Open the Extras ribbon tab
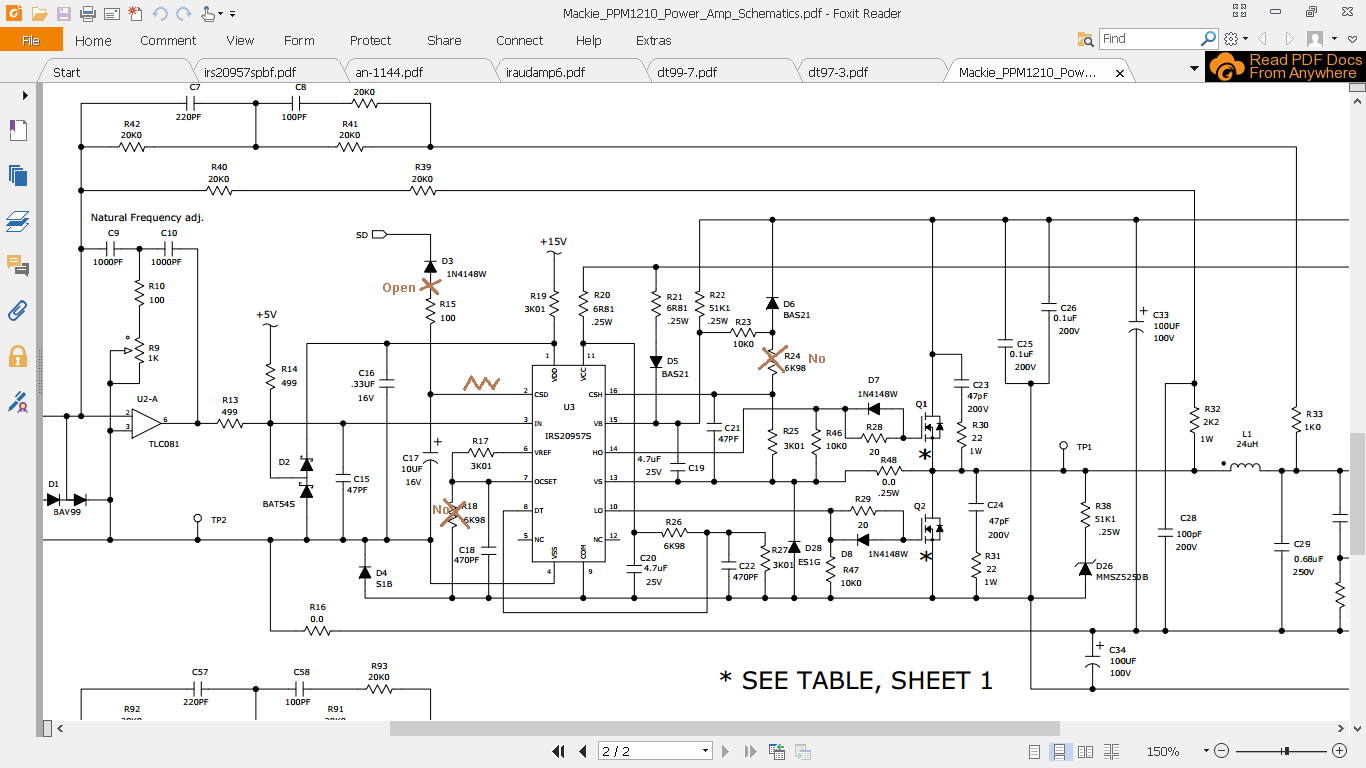 [x=653, y=40]
